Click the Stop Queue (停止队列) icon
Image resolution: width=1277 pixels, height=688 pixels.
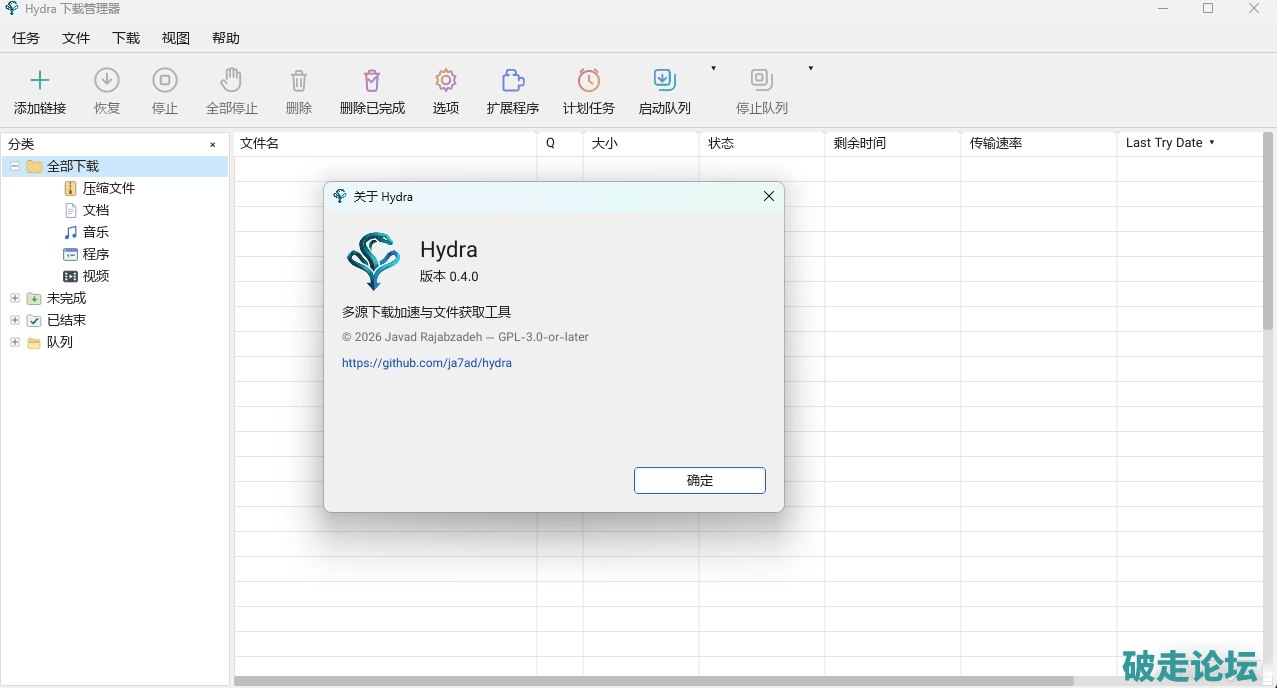tap(762, 81)
